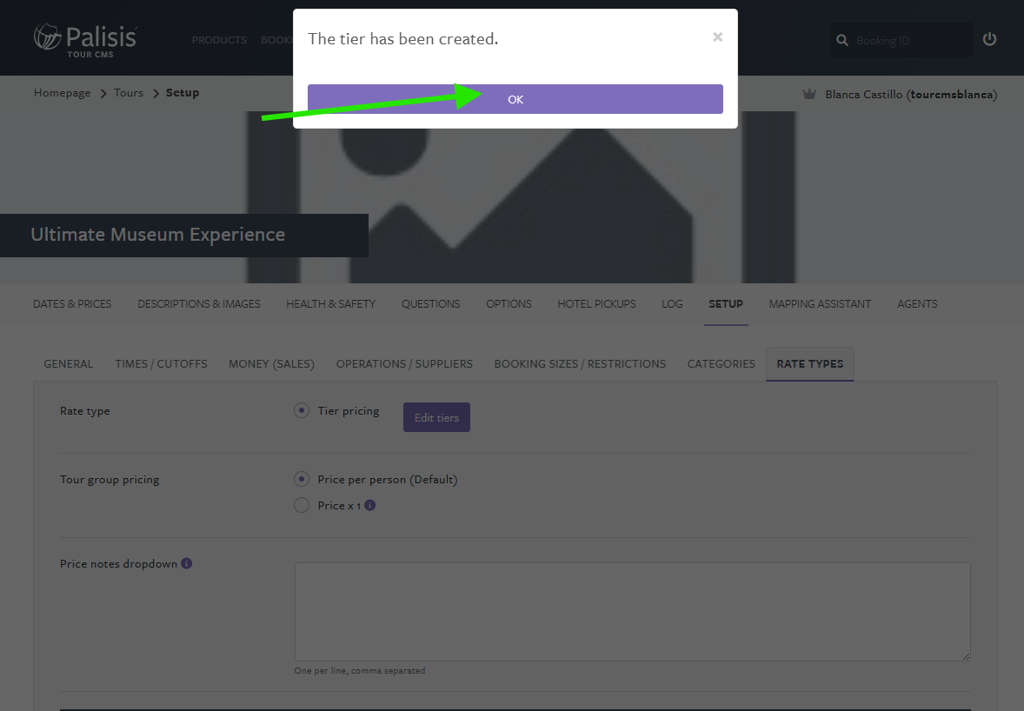Select the Rate Types sub-tab
1024x711 pixels.
coord(810,364)
